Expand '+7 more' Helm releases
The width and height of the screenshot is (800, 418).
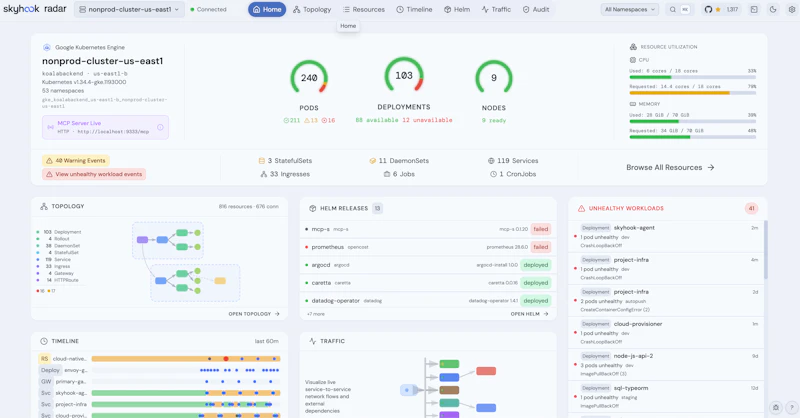pos(315,314)
